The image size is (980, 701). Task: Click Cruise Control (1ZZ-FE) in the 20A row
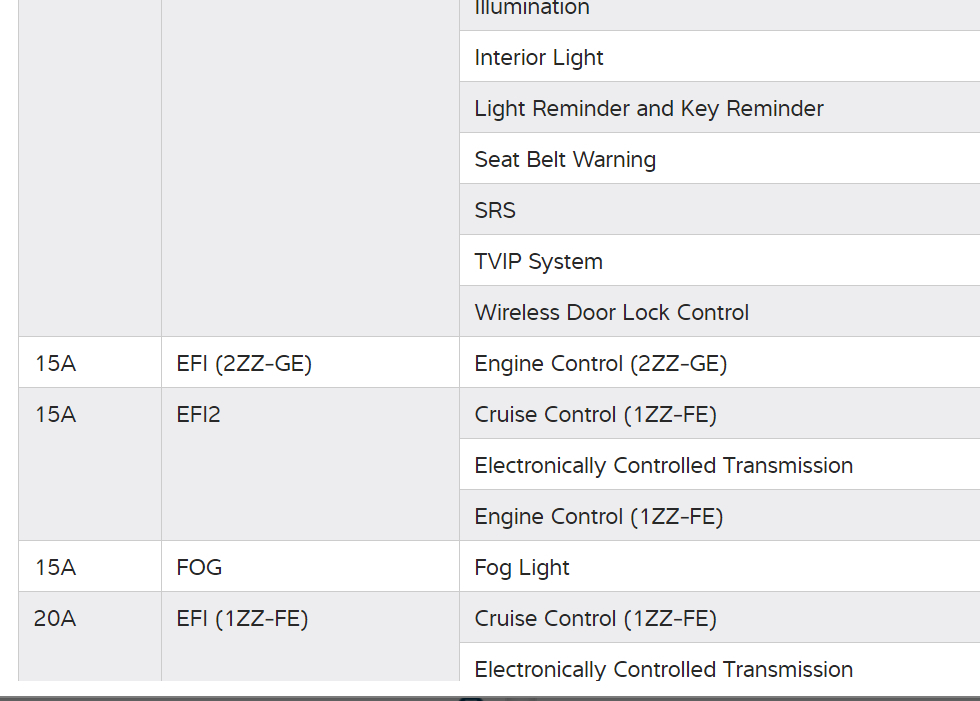(595, 619)
